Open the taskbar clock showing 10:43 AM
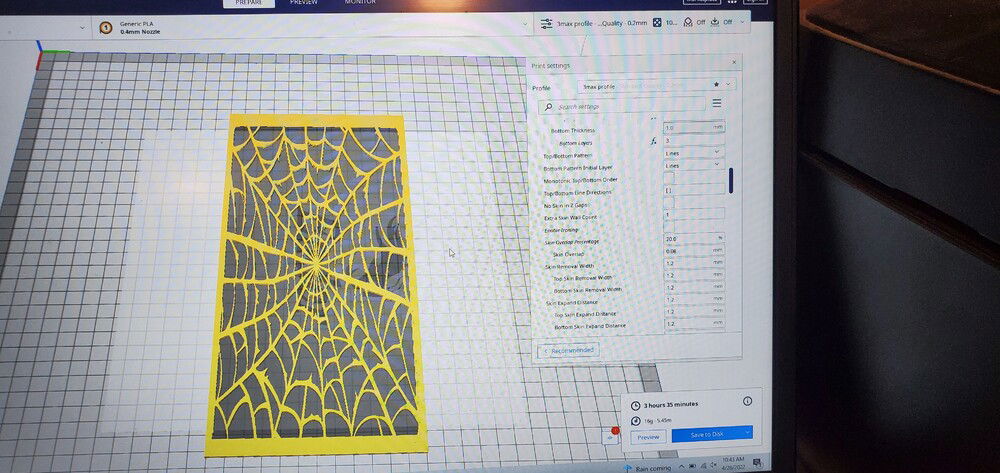The height and width of the screenshot is (473, 1000). pyautogui.click(x=733, y=462)
